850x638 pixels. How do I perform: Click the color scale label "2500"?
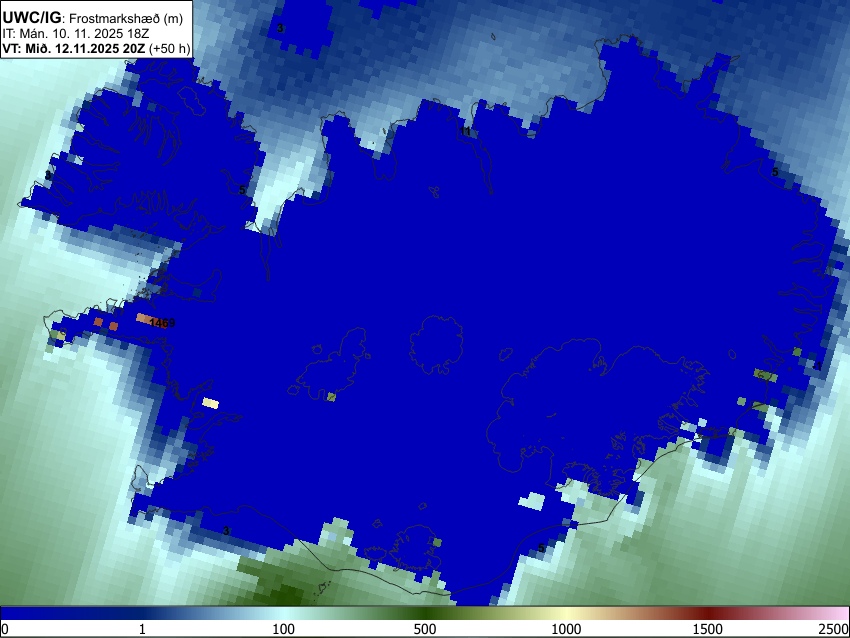pyautogui.click(x=834, y=629)
